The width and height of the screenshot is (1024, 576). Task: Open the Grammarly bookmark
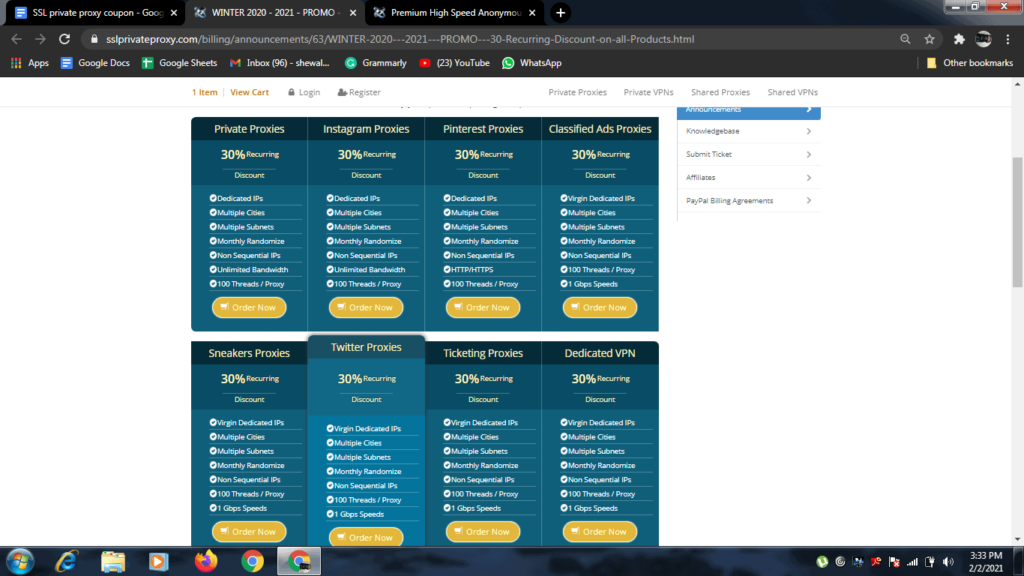pos(376,63)
